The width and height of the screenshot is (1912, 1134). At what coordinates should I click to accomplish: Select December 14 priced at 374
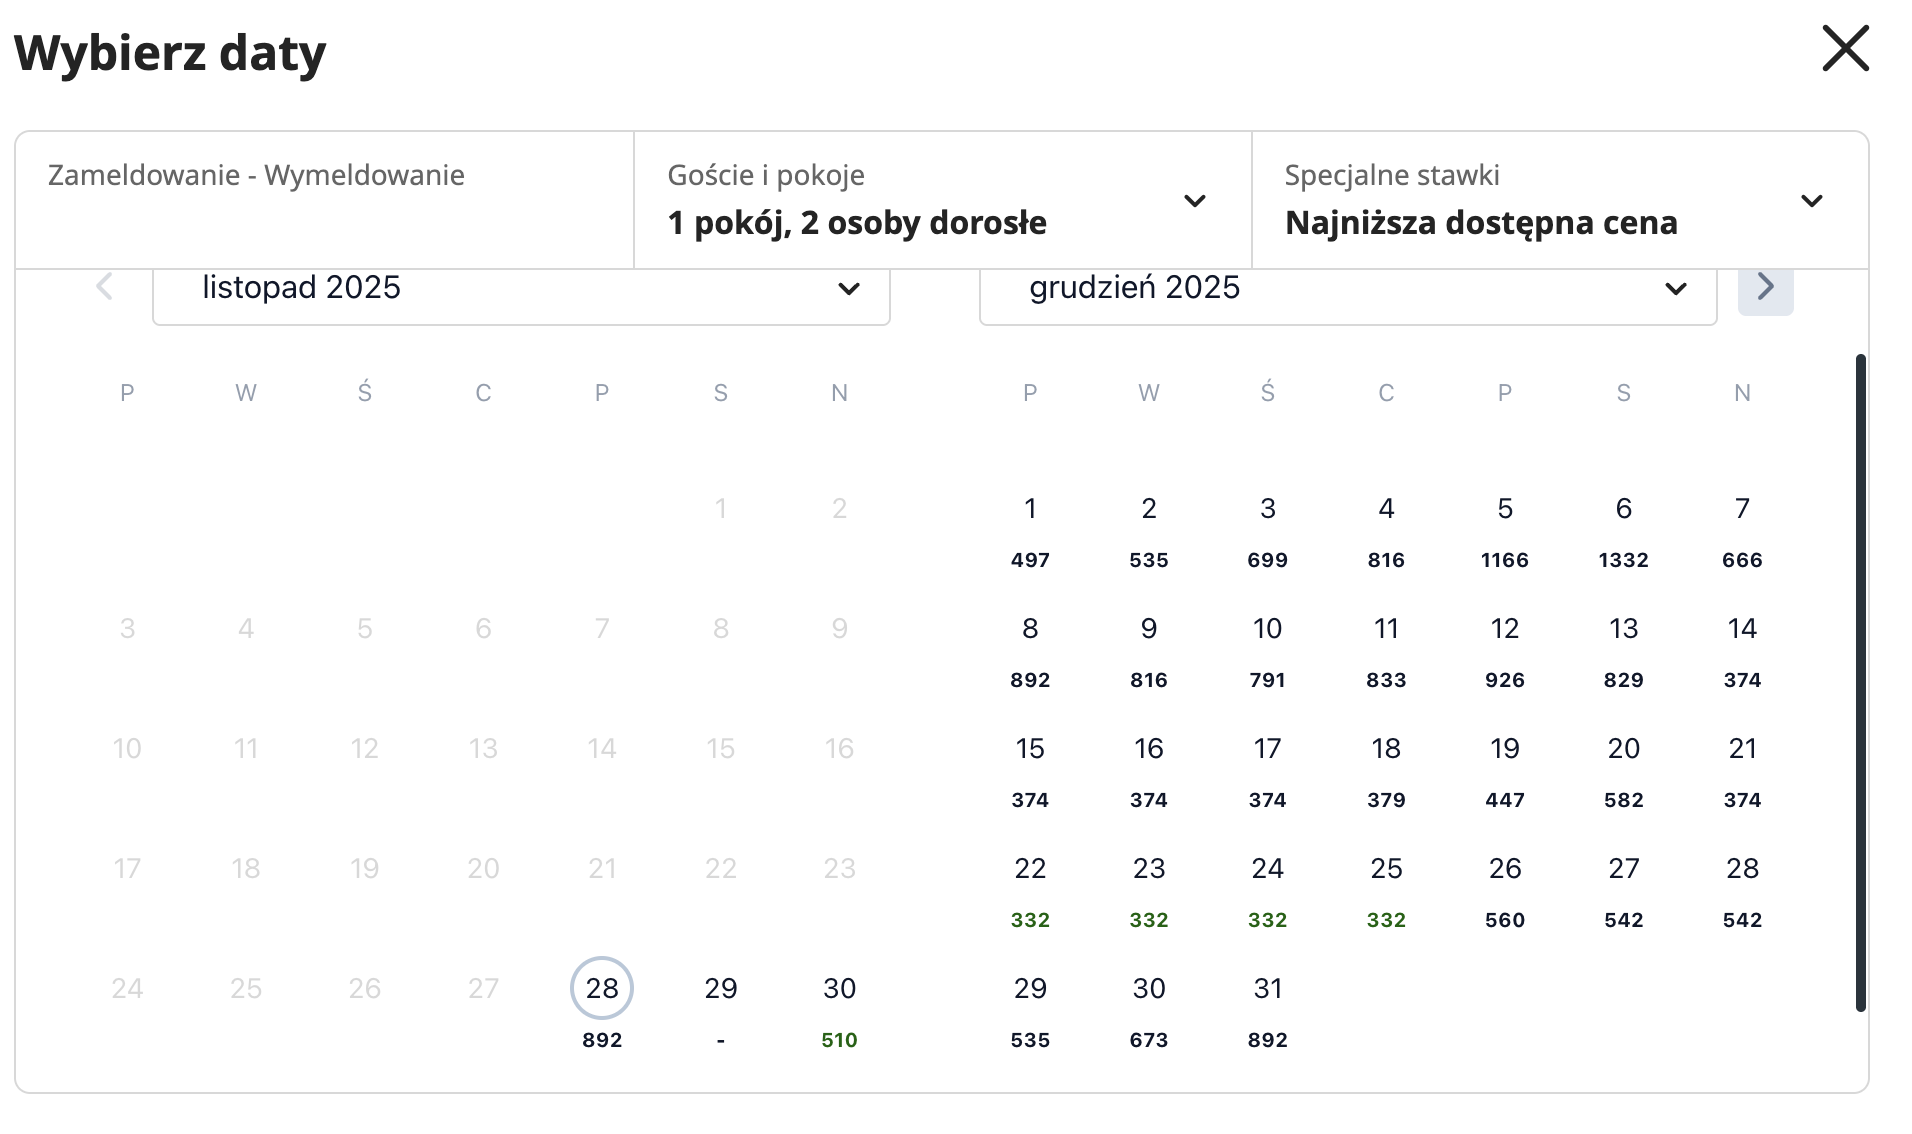click(x=1742, y=645)
